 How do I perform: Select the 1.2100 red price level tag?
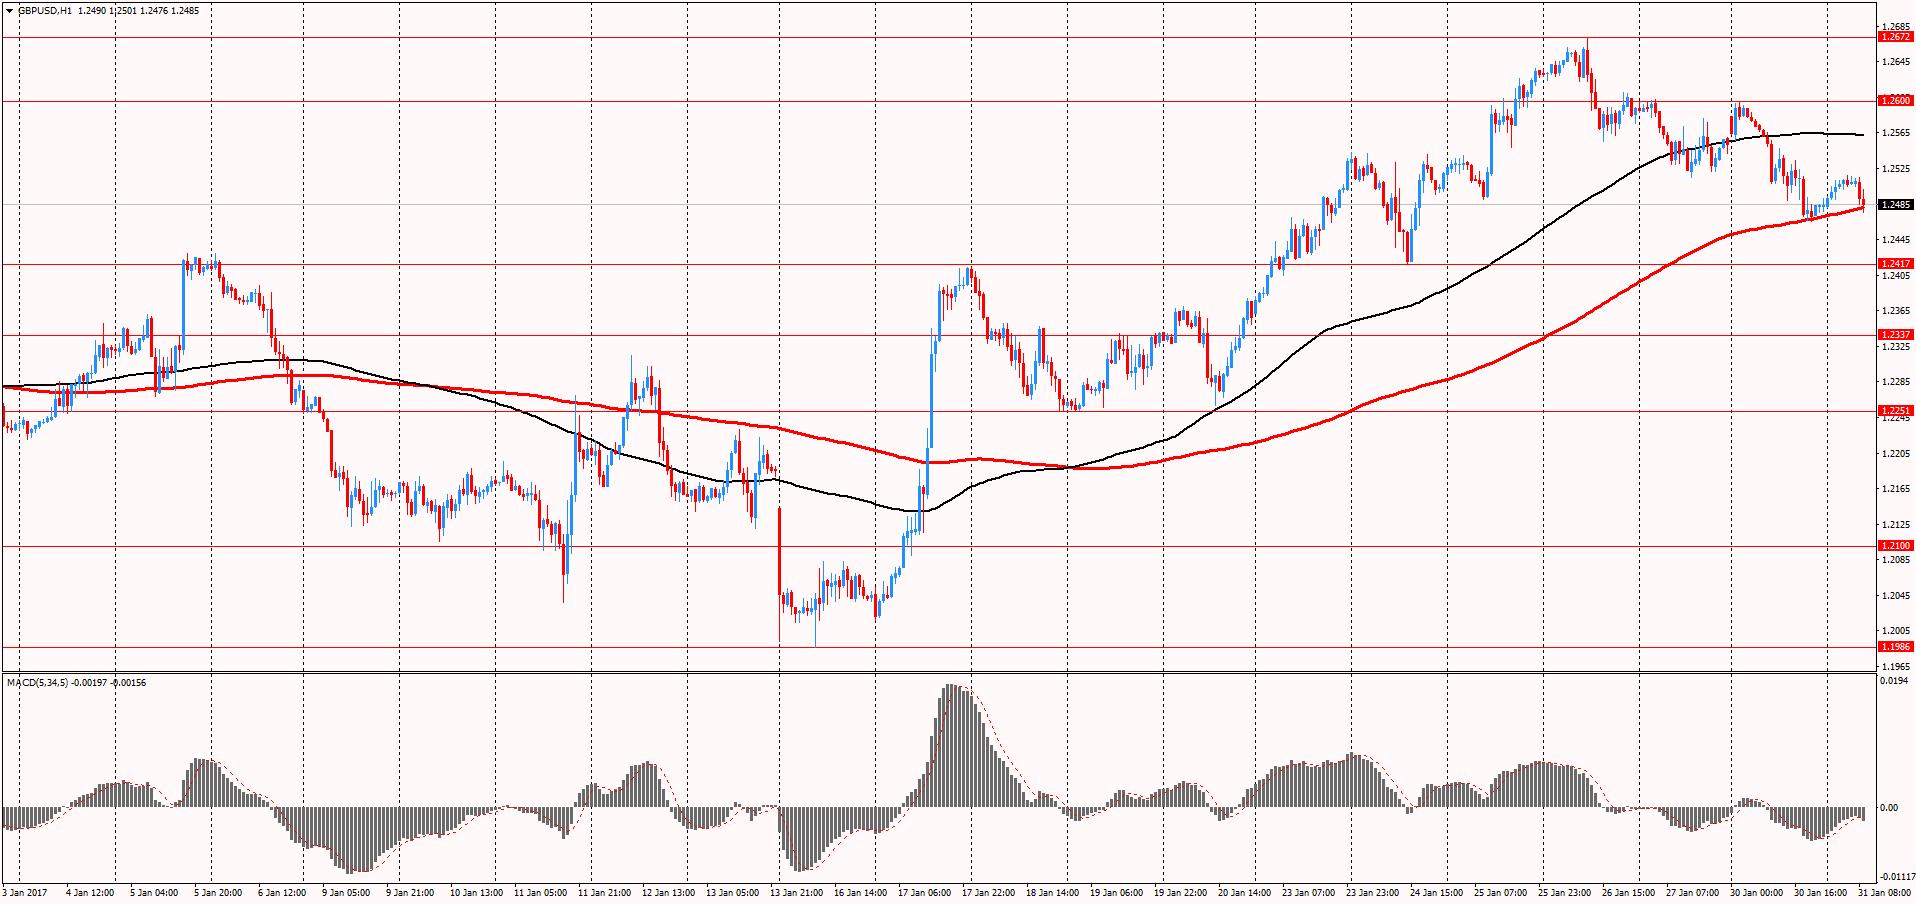tap(1895, 546)
